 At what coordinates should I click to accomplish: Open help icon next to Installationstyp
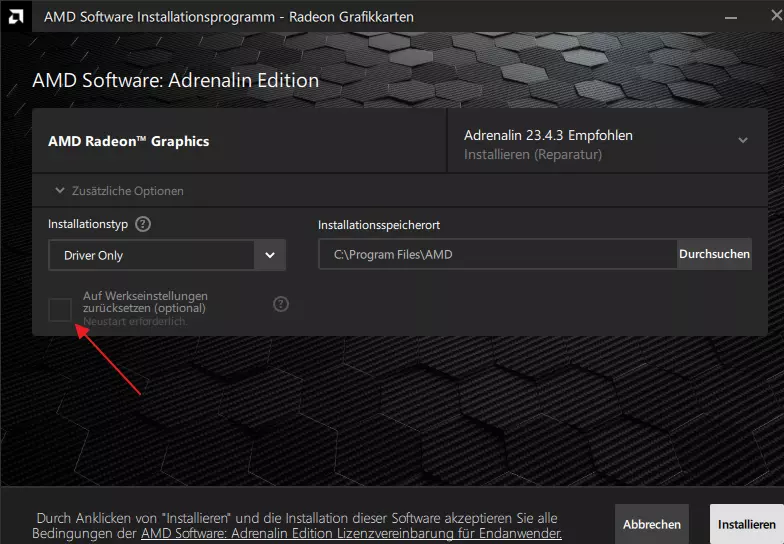pos(143,224)
